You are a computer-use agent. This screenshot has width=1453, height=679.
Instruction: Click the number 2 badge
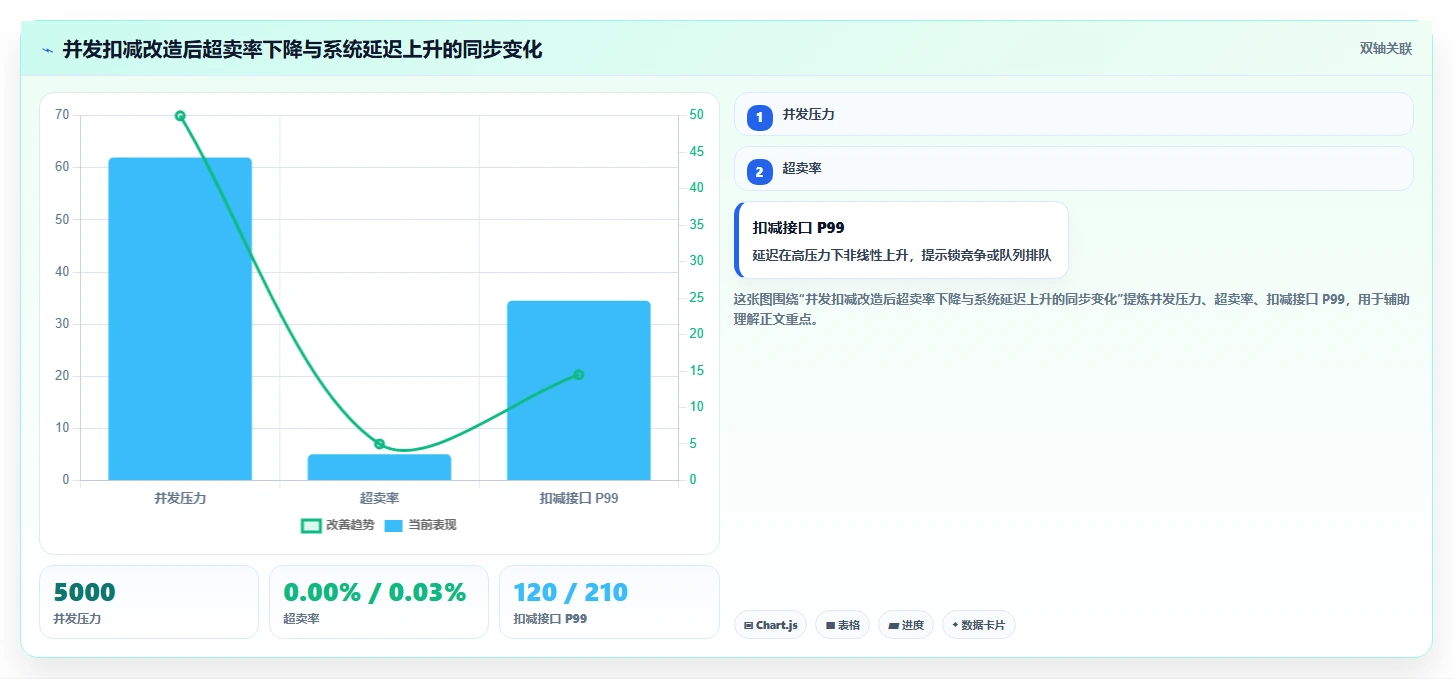759,173
